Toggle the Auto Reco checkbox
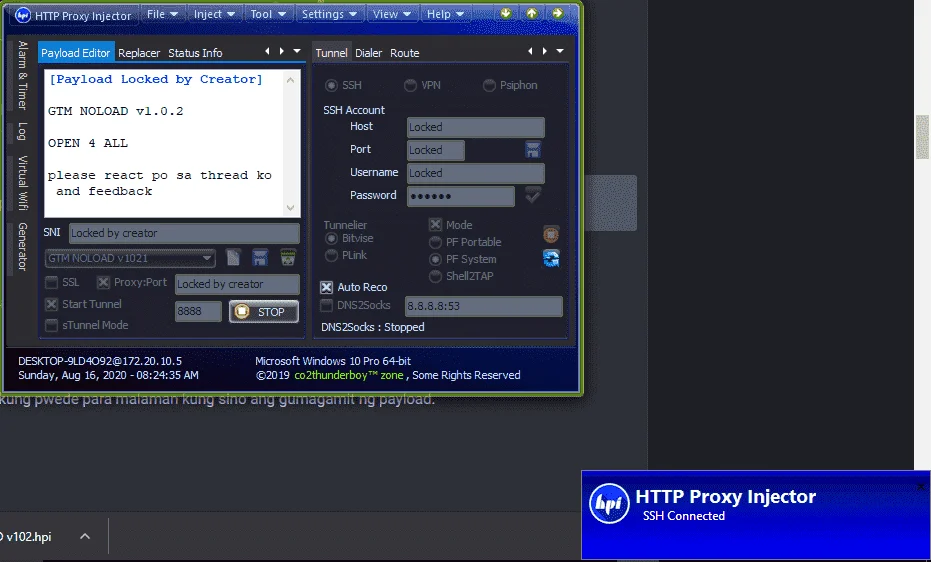This screenshot has width=931, height=562. pyautogui.click(x=327, y=287)
